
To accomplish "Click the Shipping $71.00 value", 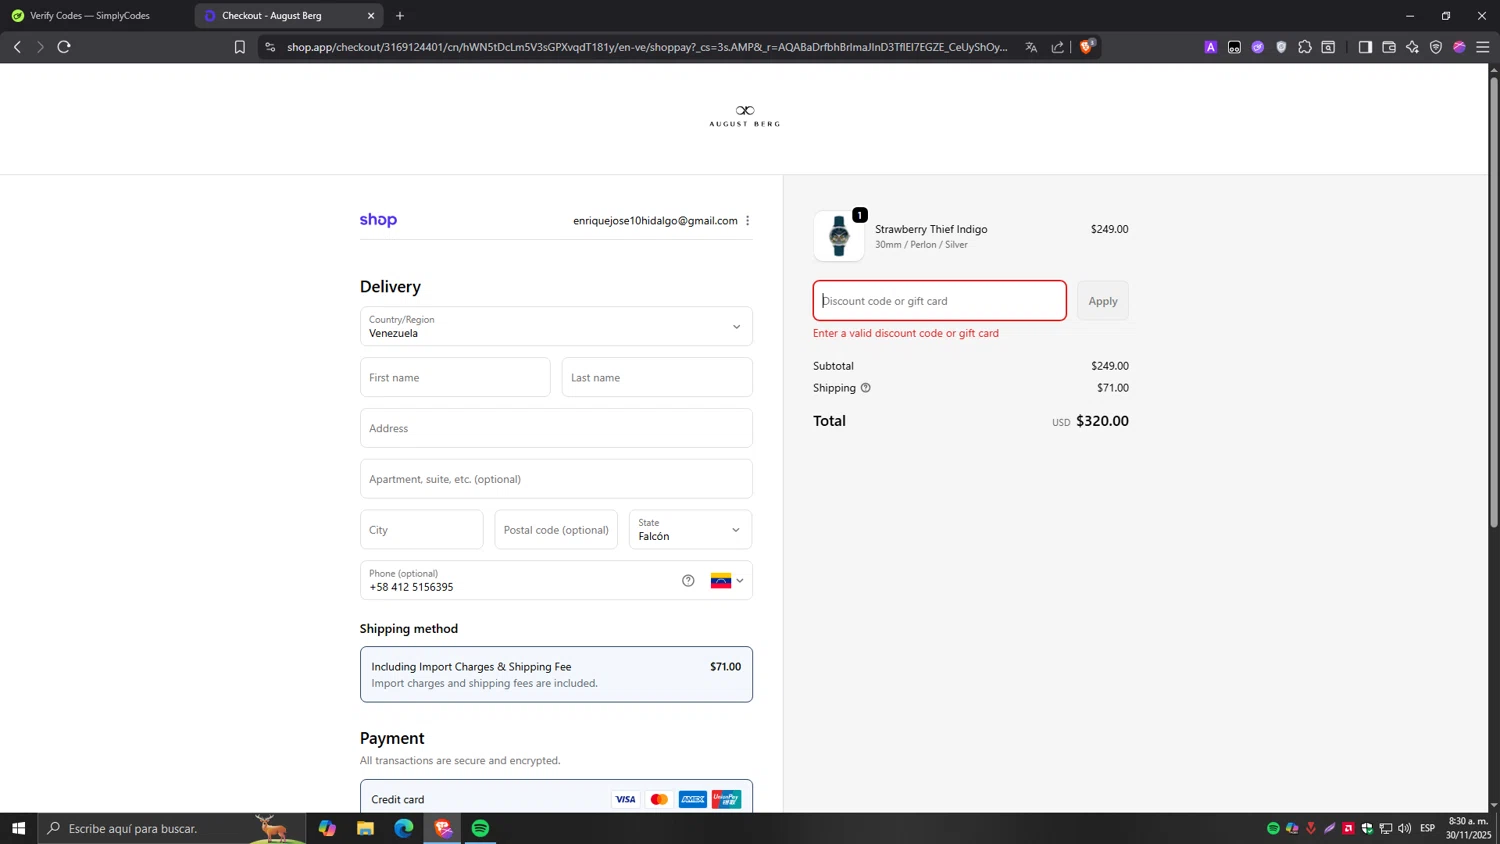I will (1113, 388).
